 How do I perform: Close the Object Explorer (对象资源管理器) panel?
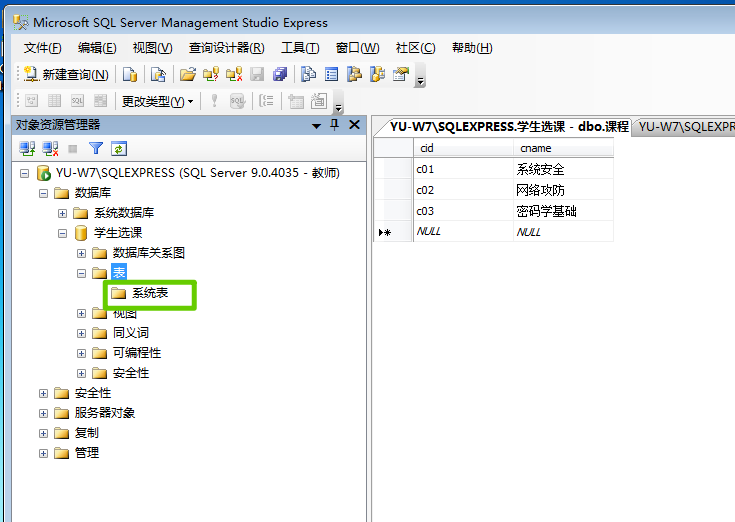coord(354,125)
